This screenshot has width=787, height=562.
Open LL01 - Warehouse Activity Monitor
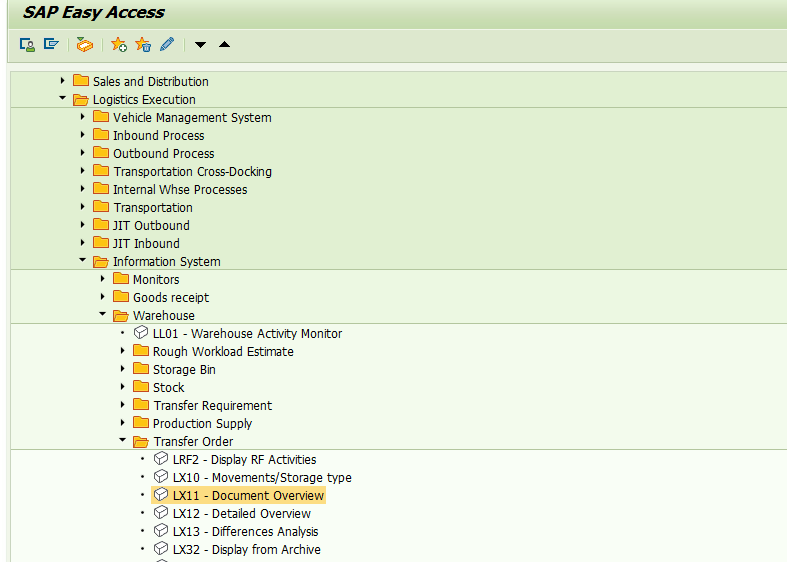(247, 334)
